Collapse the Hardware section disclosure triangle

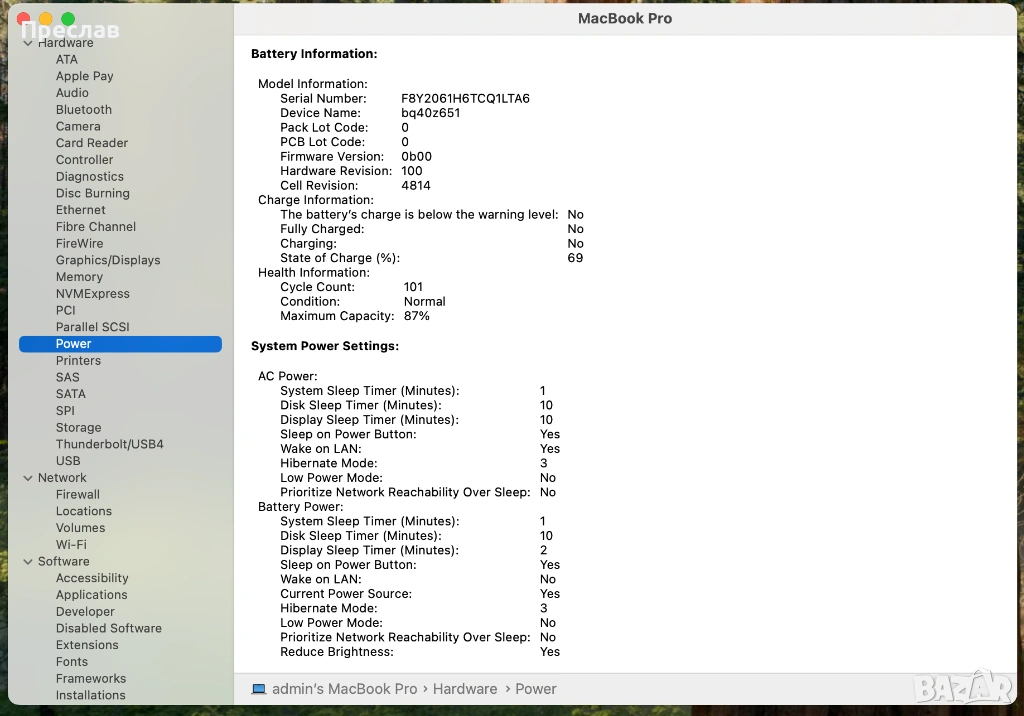(x=27, y=43)
